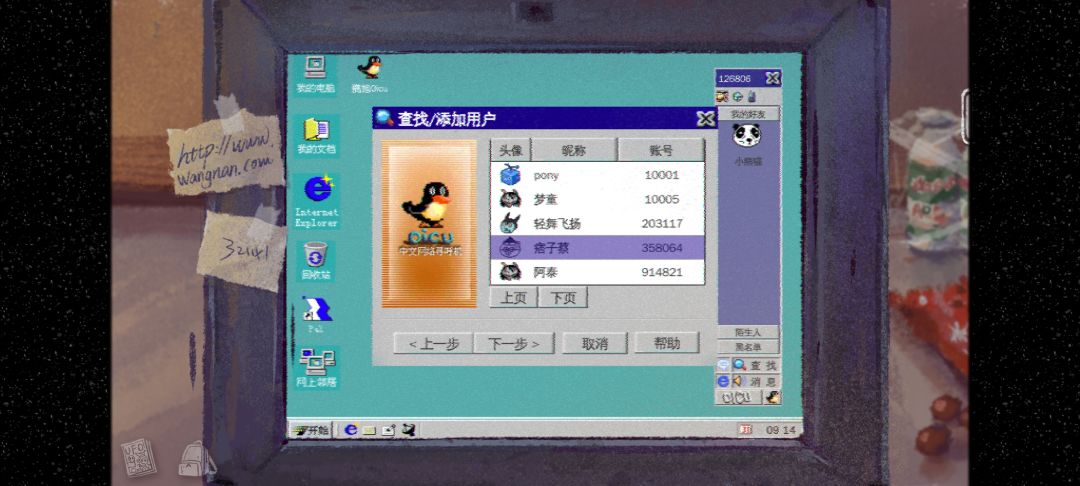The image size is (1080, 486).
Task: Select the nickname 阿泰
Action: tap(546, 272)
